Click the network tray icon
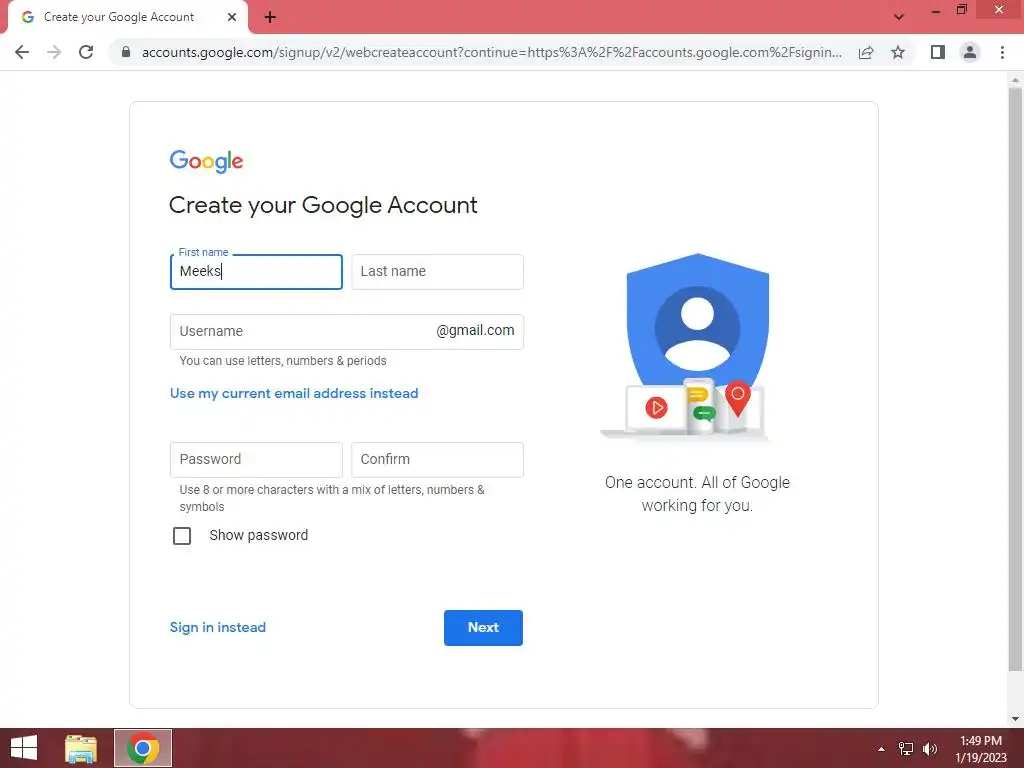The image size is (1024, 768). click(906, 749)
